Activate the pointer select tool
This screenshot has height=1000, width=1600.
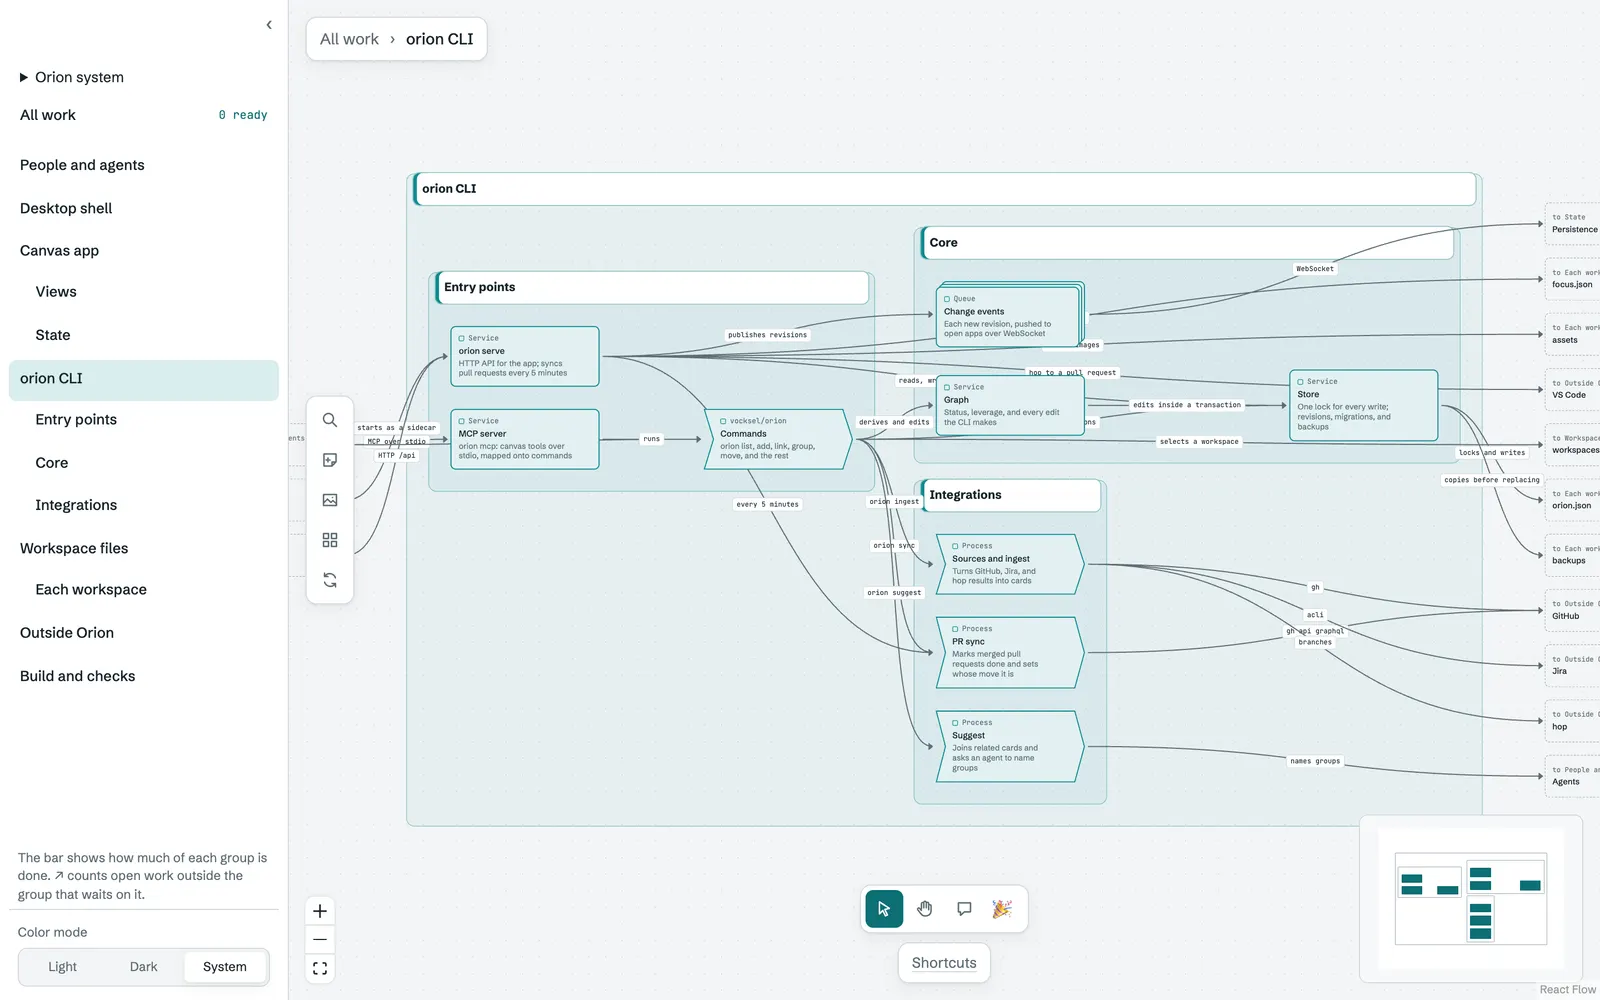click(x=884, y=909)
